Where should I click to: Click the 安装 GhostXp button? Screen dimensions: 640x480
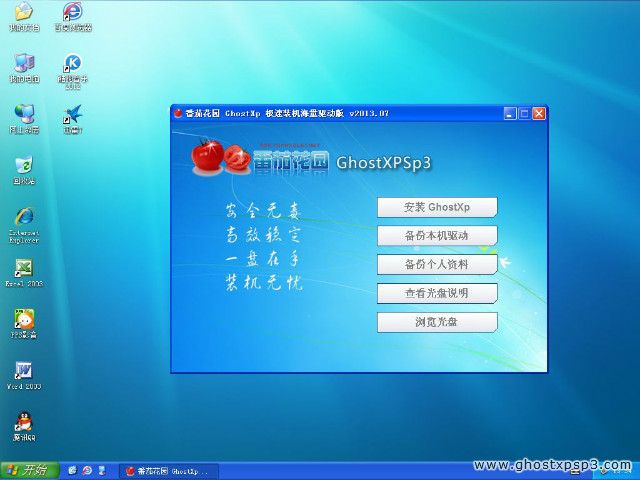tap(437, 207)
